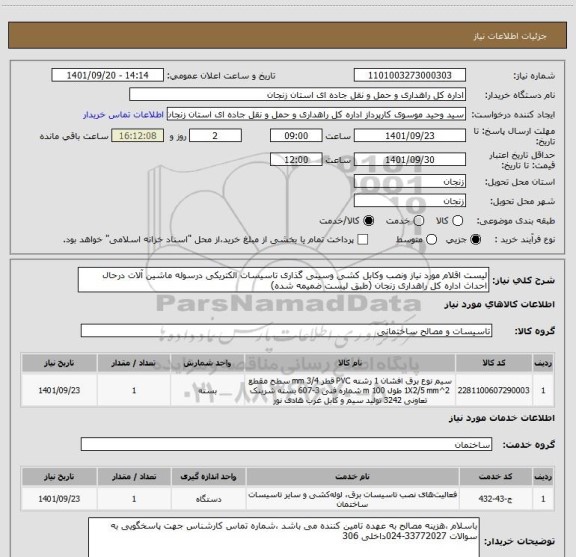Select the خدمت radio button
This screenshot has height=557, width=576.
(419, 220)
